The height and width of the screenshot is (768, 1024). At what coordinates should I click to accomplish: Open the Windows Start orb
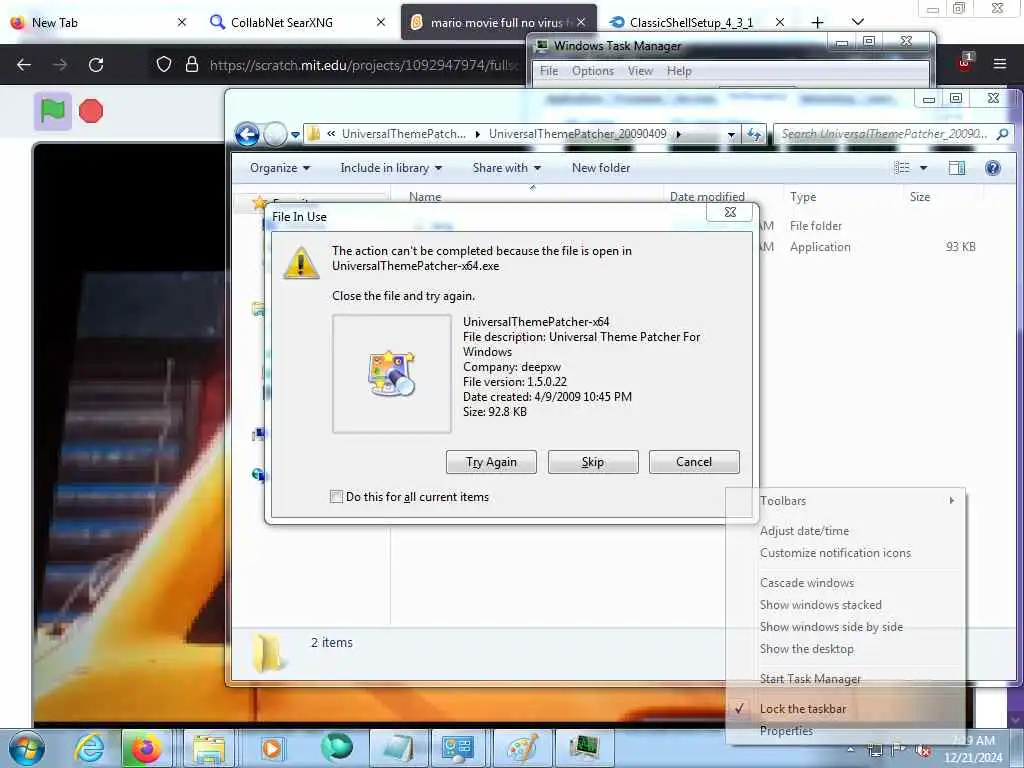(x=27, y=748)
